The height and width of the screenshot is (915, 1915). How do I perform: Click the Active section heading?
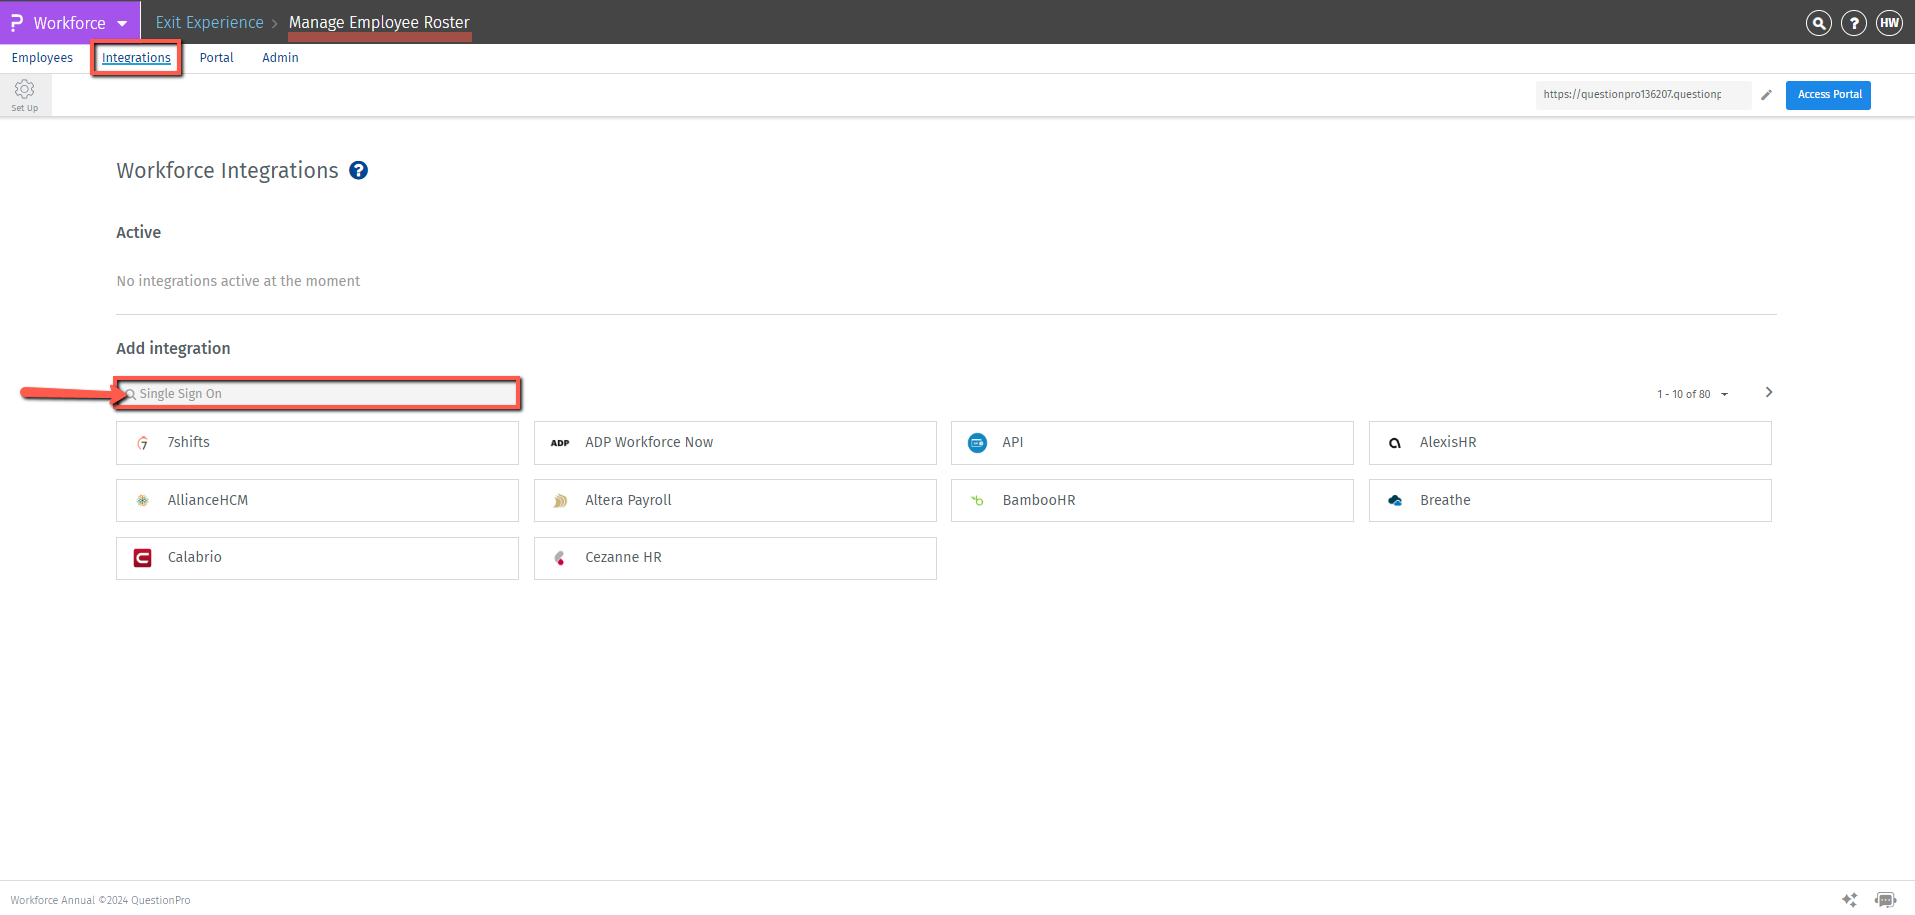click(x=138, y=232)
